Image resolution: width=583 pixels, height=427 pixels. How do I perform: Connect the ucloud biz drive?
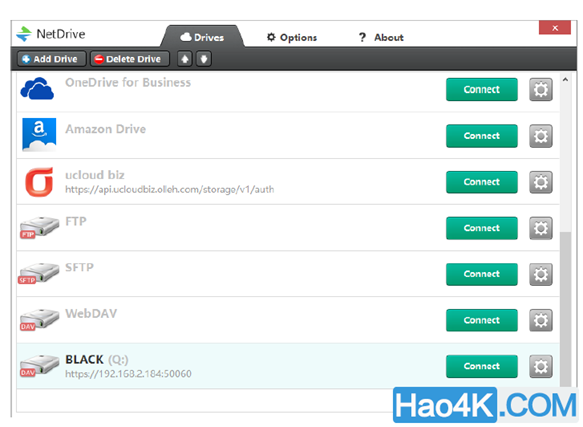pyautogui.click(x=481, y=182)
